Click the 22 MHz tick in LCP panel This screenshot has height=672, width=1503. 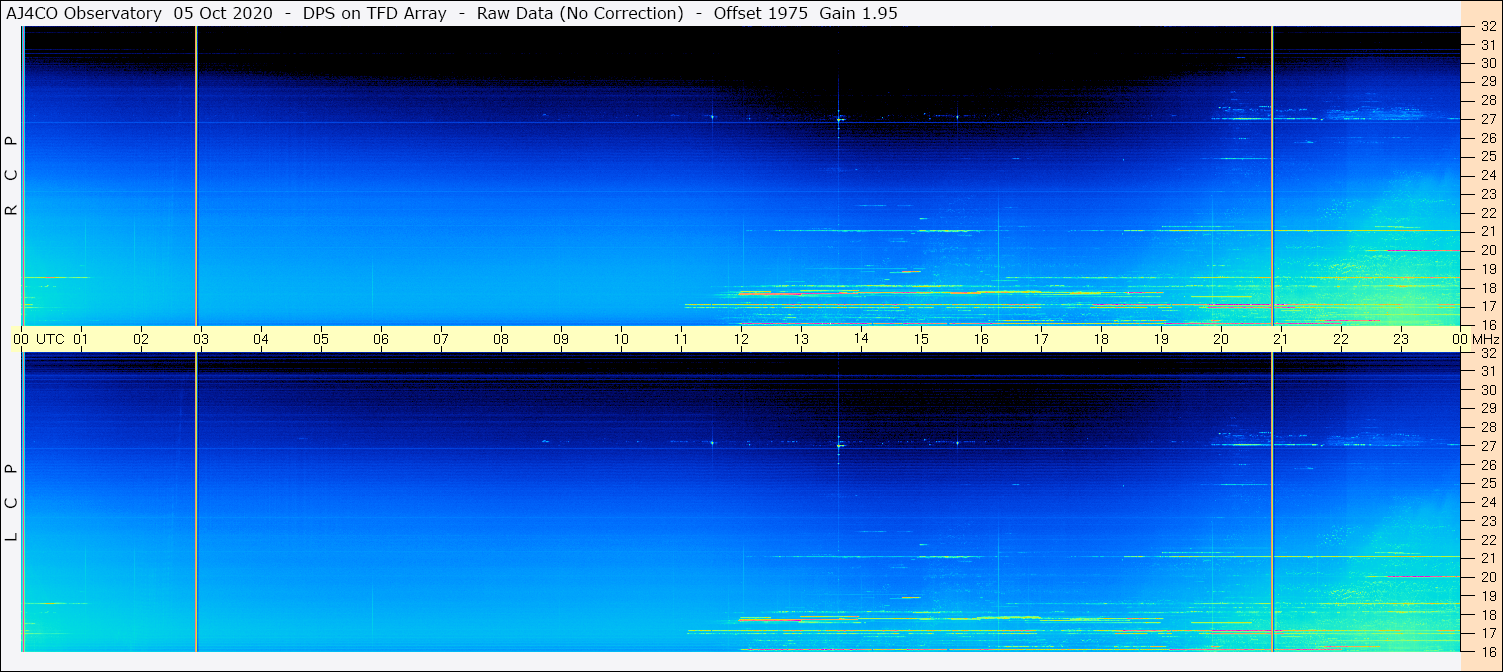click(x=1487, y=540)
